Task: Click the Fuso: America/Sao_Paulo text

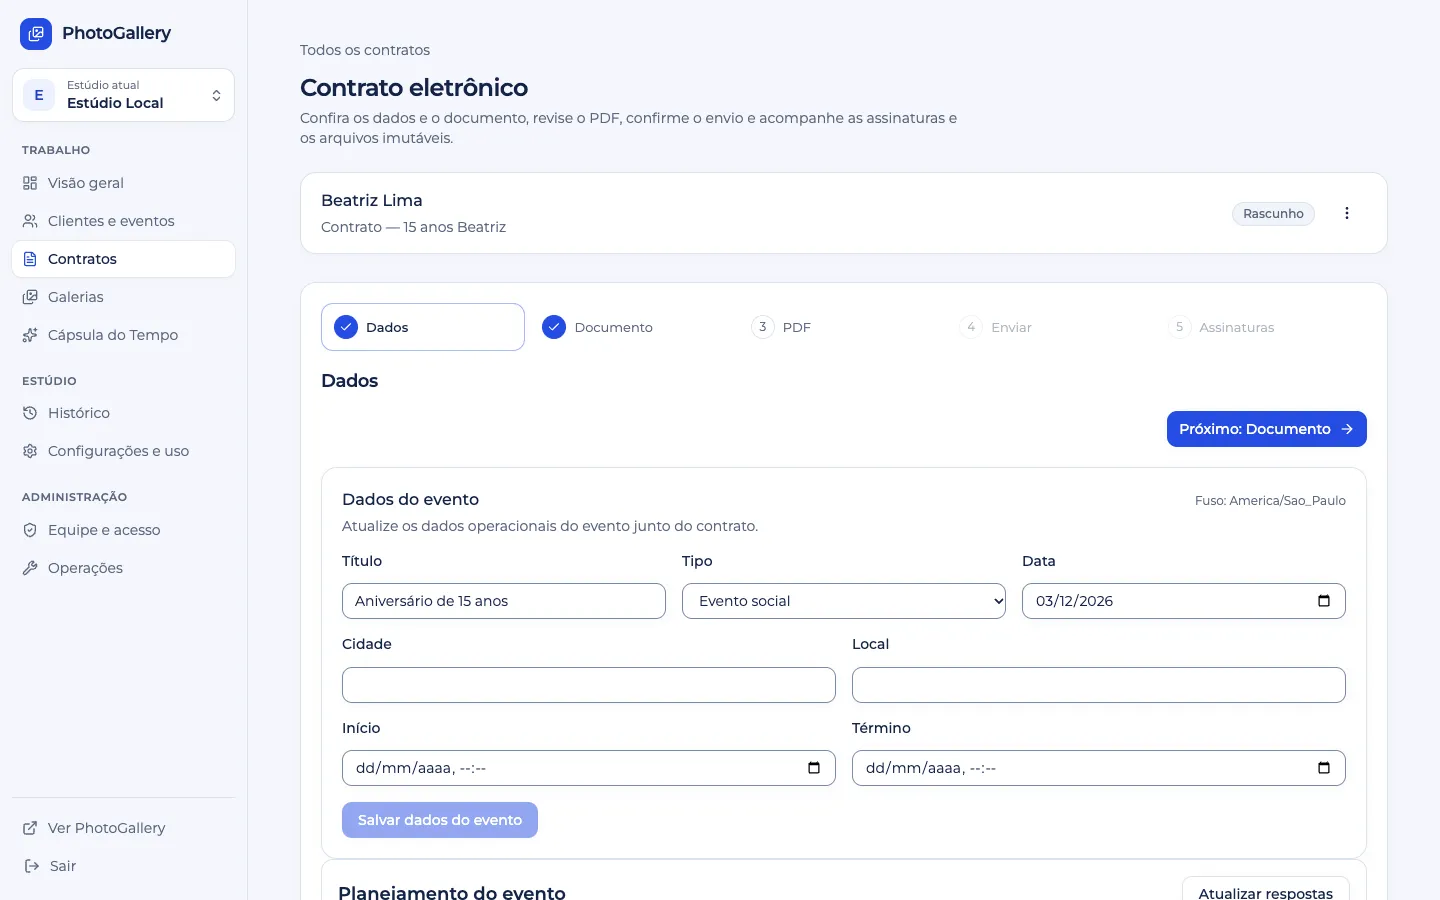Action: pos(1270,501)
